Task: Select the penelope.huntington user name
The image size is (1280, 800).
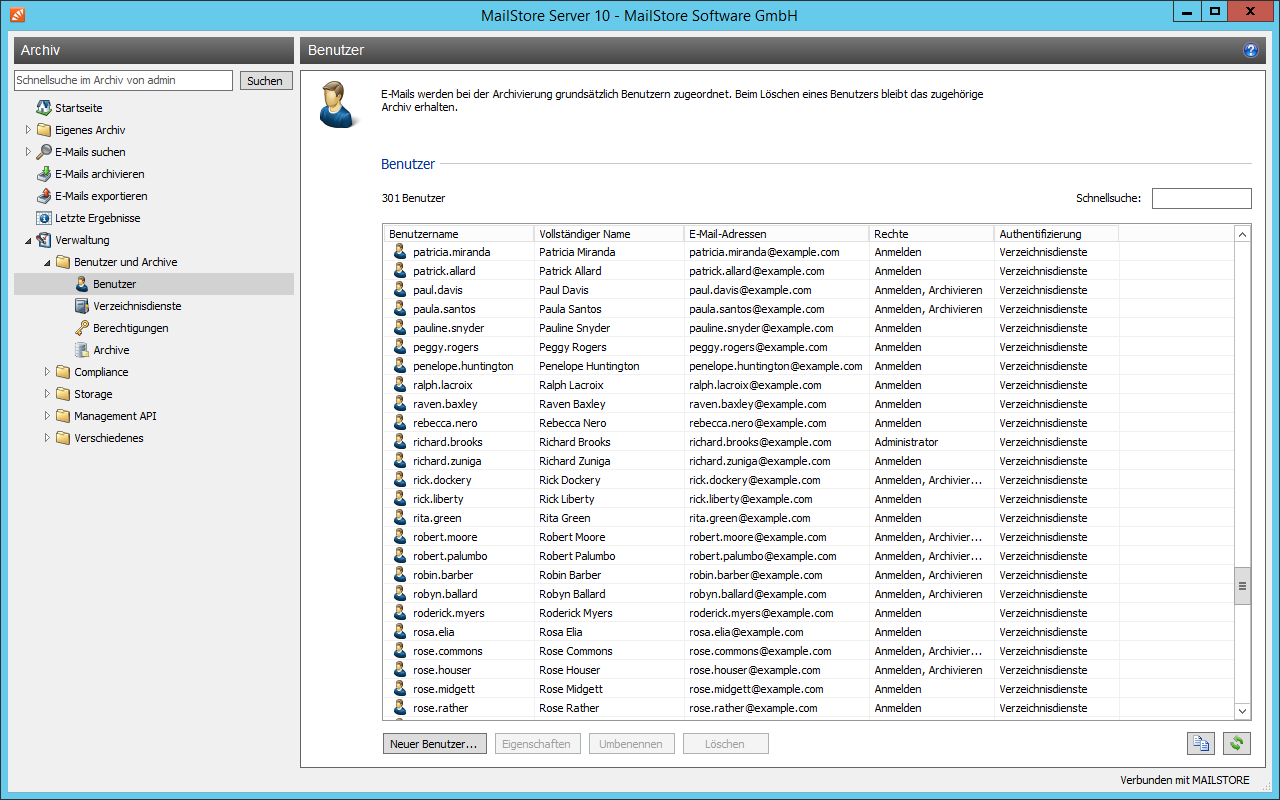Action: tap(463, 366)
